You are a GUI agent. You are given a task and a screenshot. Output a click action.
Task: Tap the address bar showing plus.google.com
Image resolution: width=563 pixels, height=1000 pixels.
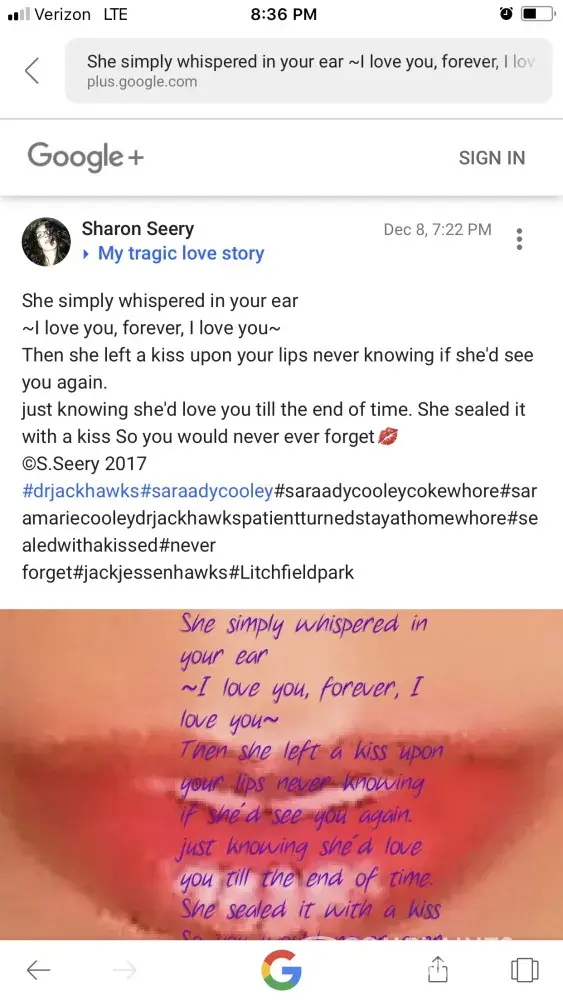click(x=309, y=70)
